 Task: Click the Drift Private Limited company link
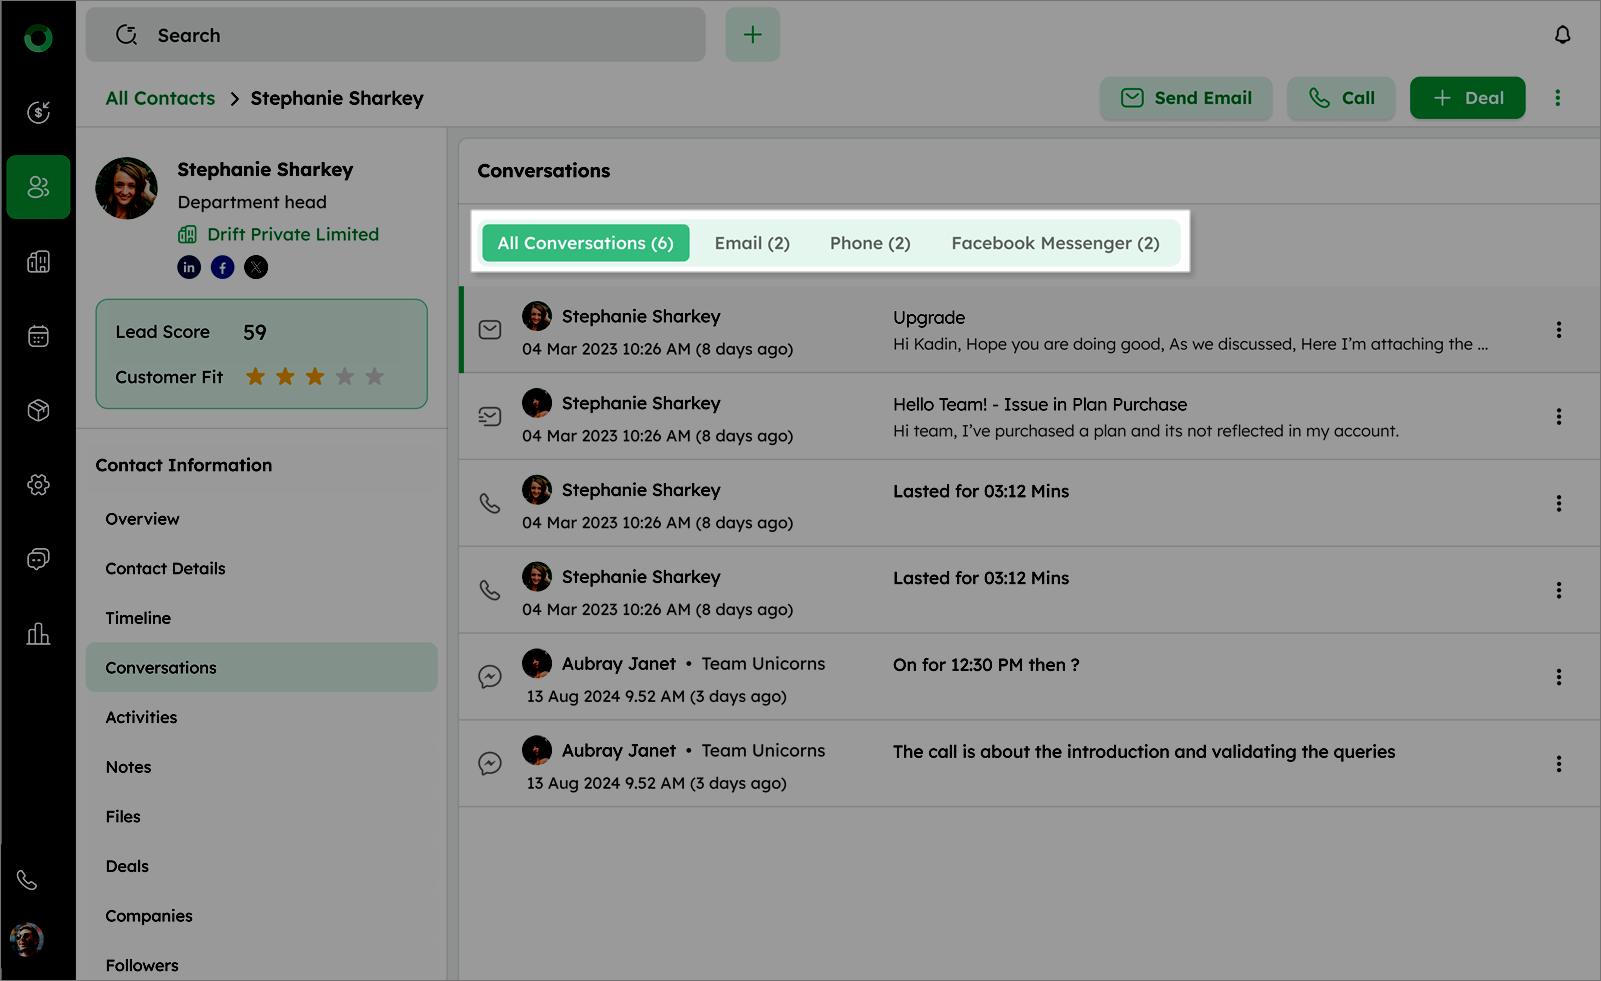tap(292, 234)
